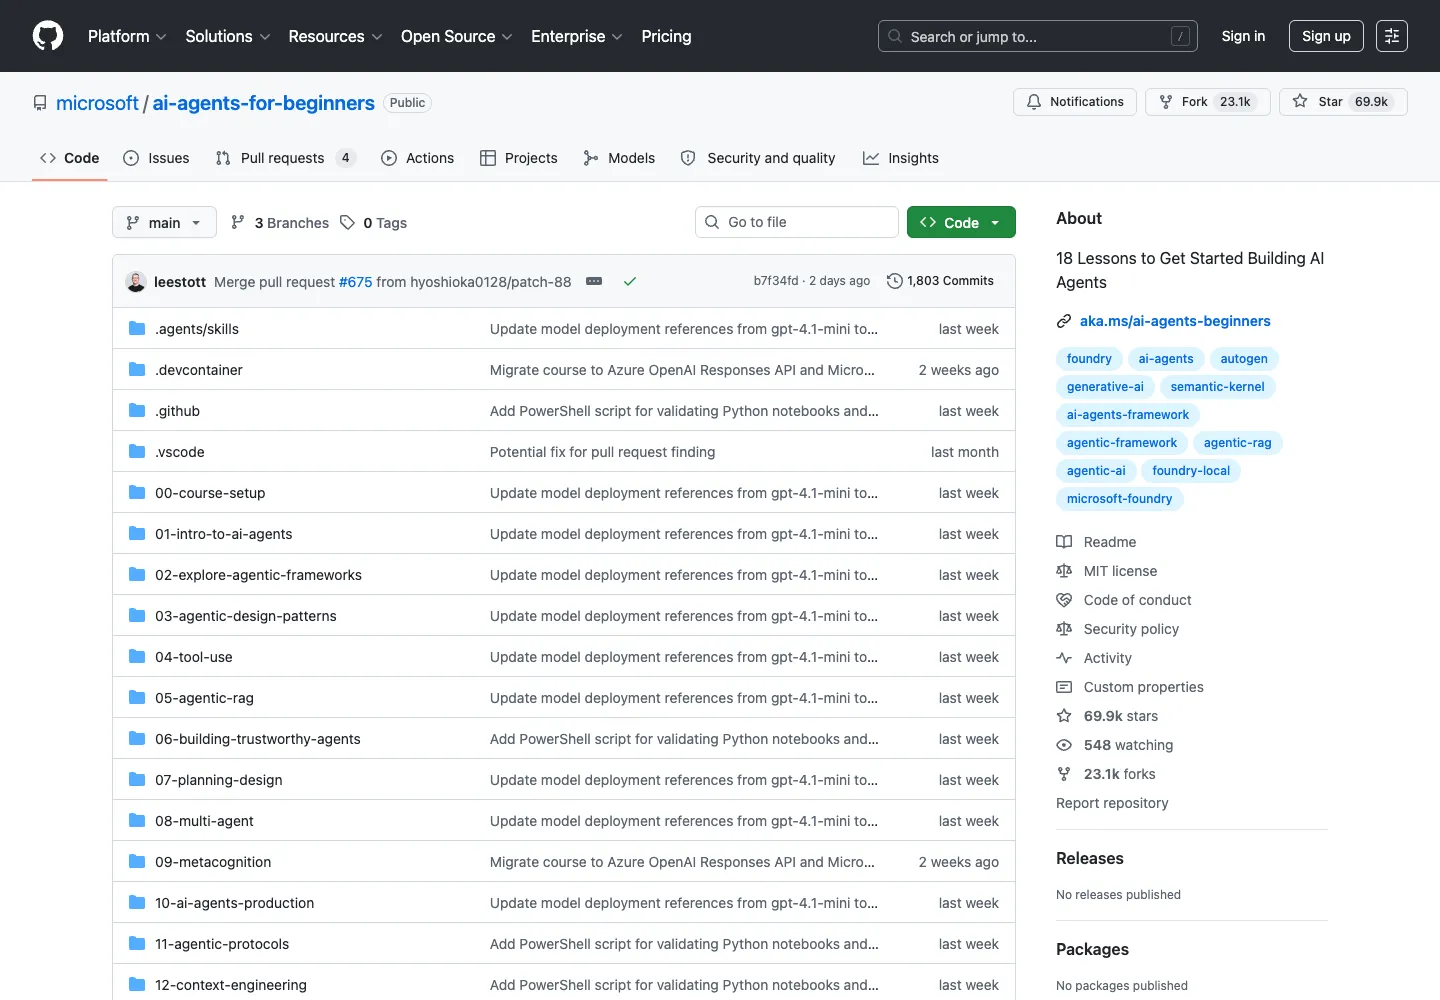
Task: Expand commit message ellipsis icon
Action: pyautogui.click(x=594, y=282)
